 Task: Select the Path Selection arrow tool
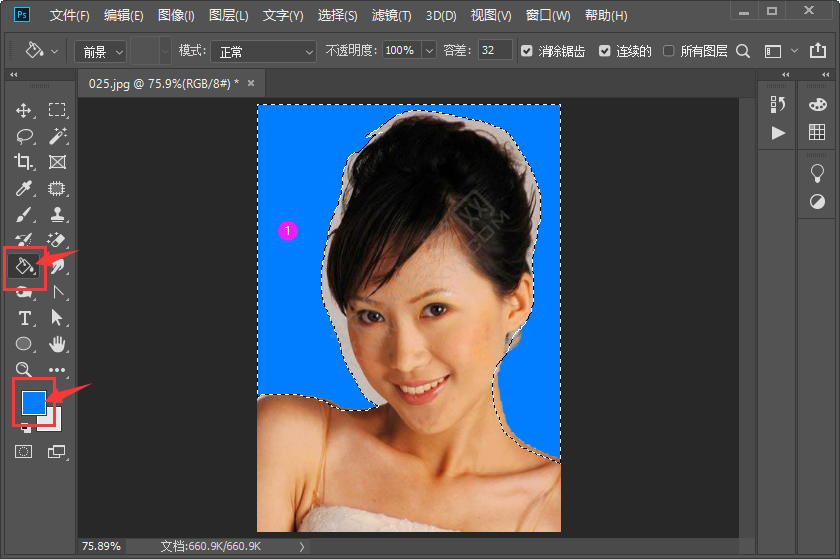click(x=57, y=317)
